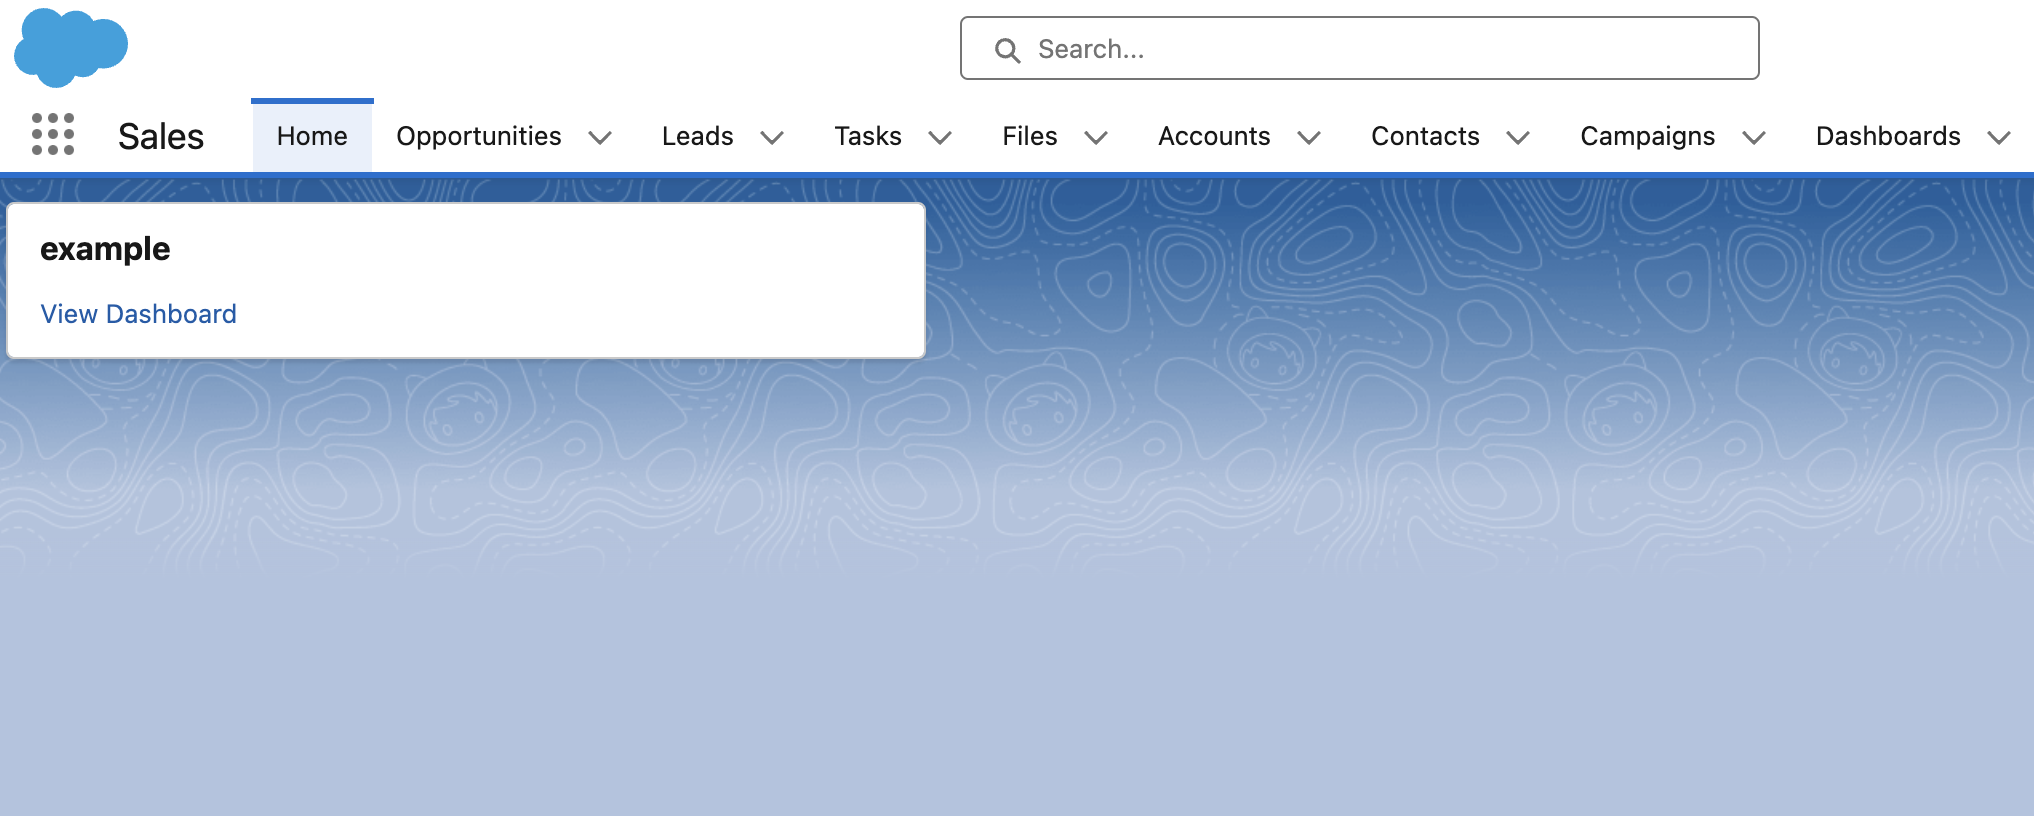The width and height of the screenshot is (2034, 816).
Task: Open the Dashboards chevron menu
Action: [x=1999, y=137]
